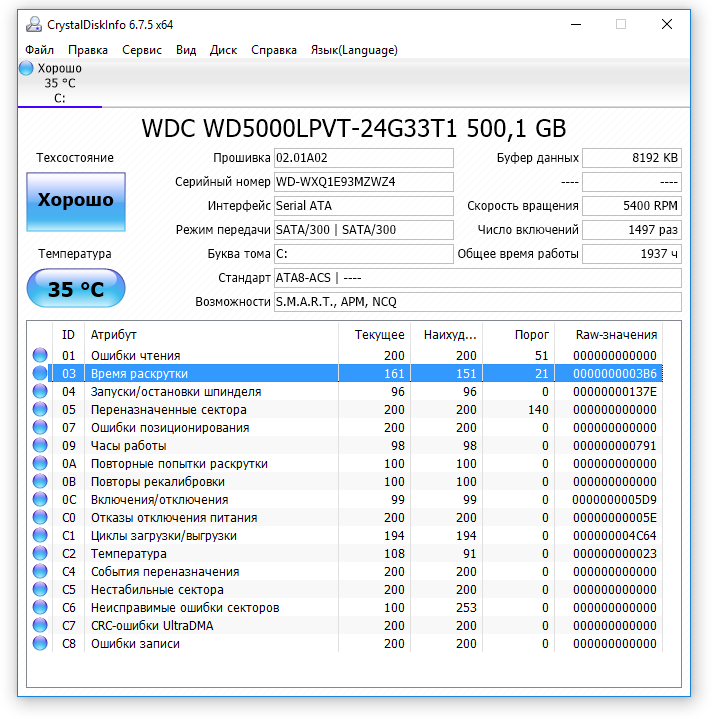Click the Наихуд... column header

(447, 335)
